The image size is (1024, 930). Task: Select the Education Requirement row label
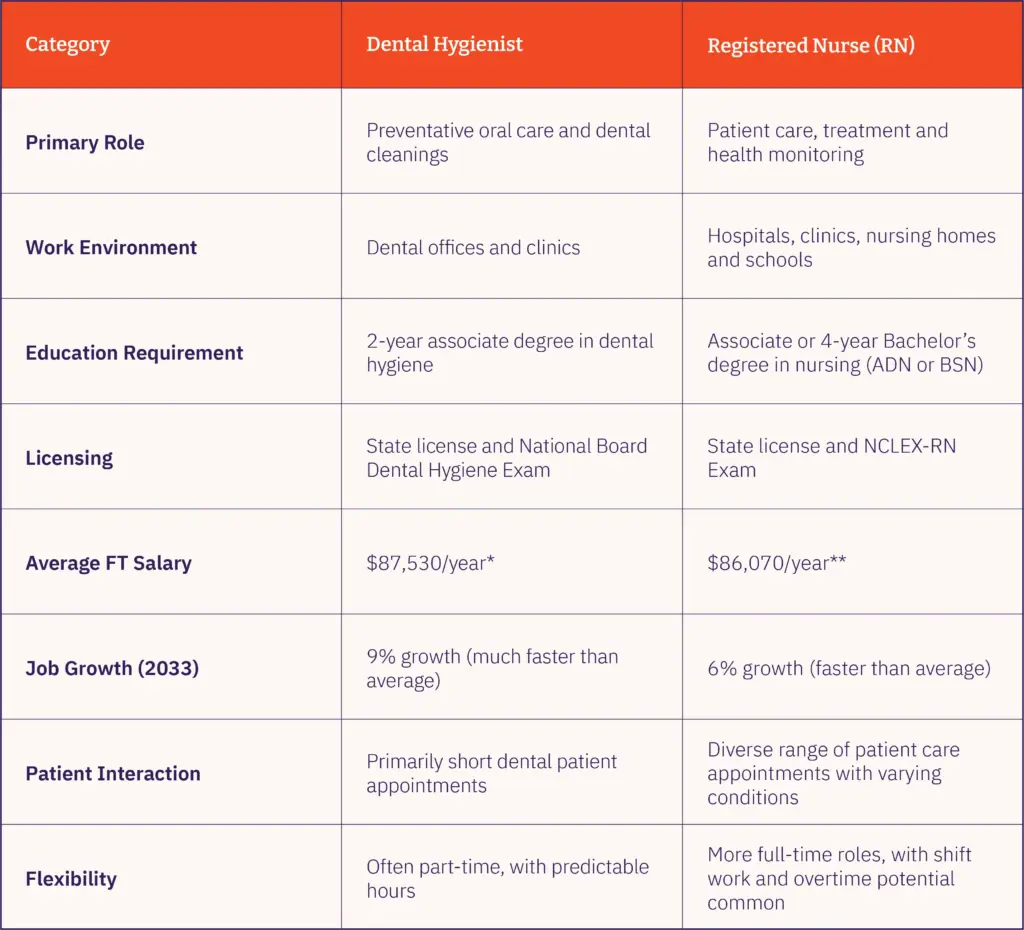click(134, 353)
